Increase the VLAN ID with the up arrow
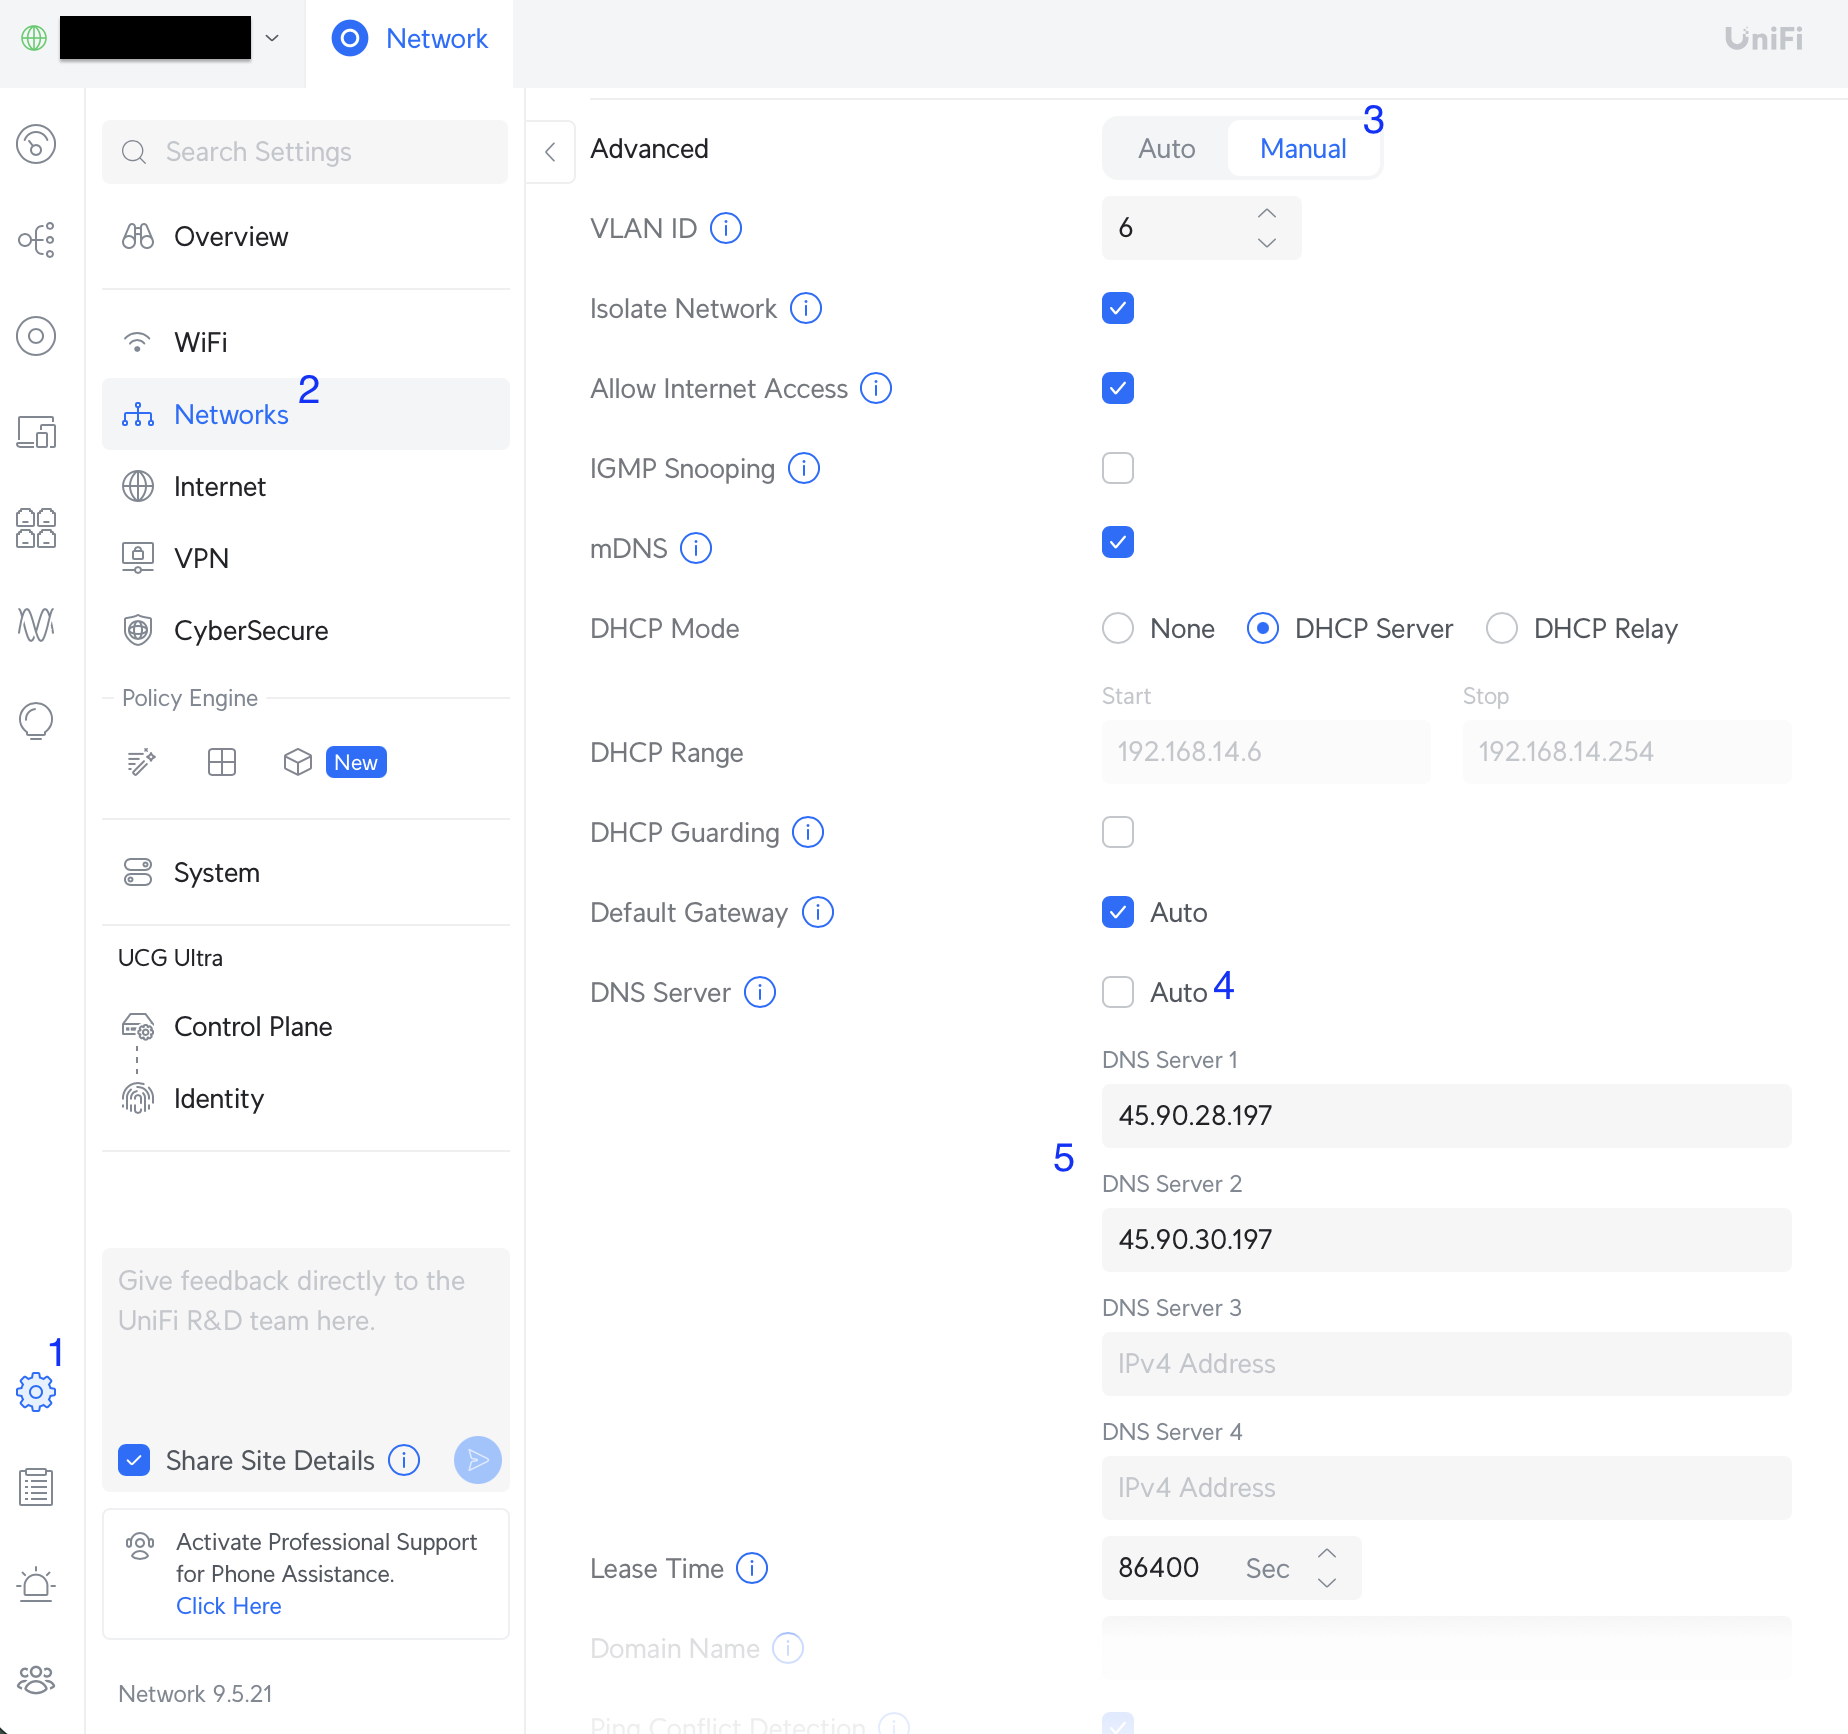 pyautogui.click(x=1265, y=212)
